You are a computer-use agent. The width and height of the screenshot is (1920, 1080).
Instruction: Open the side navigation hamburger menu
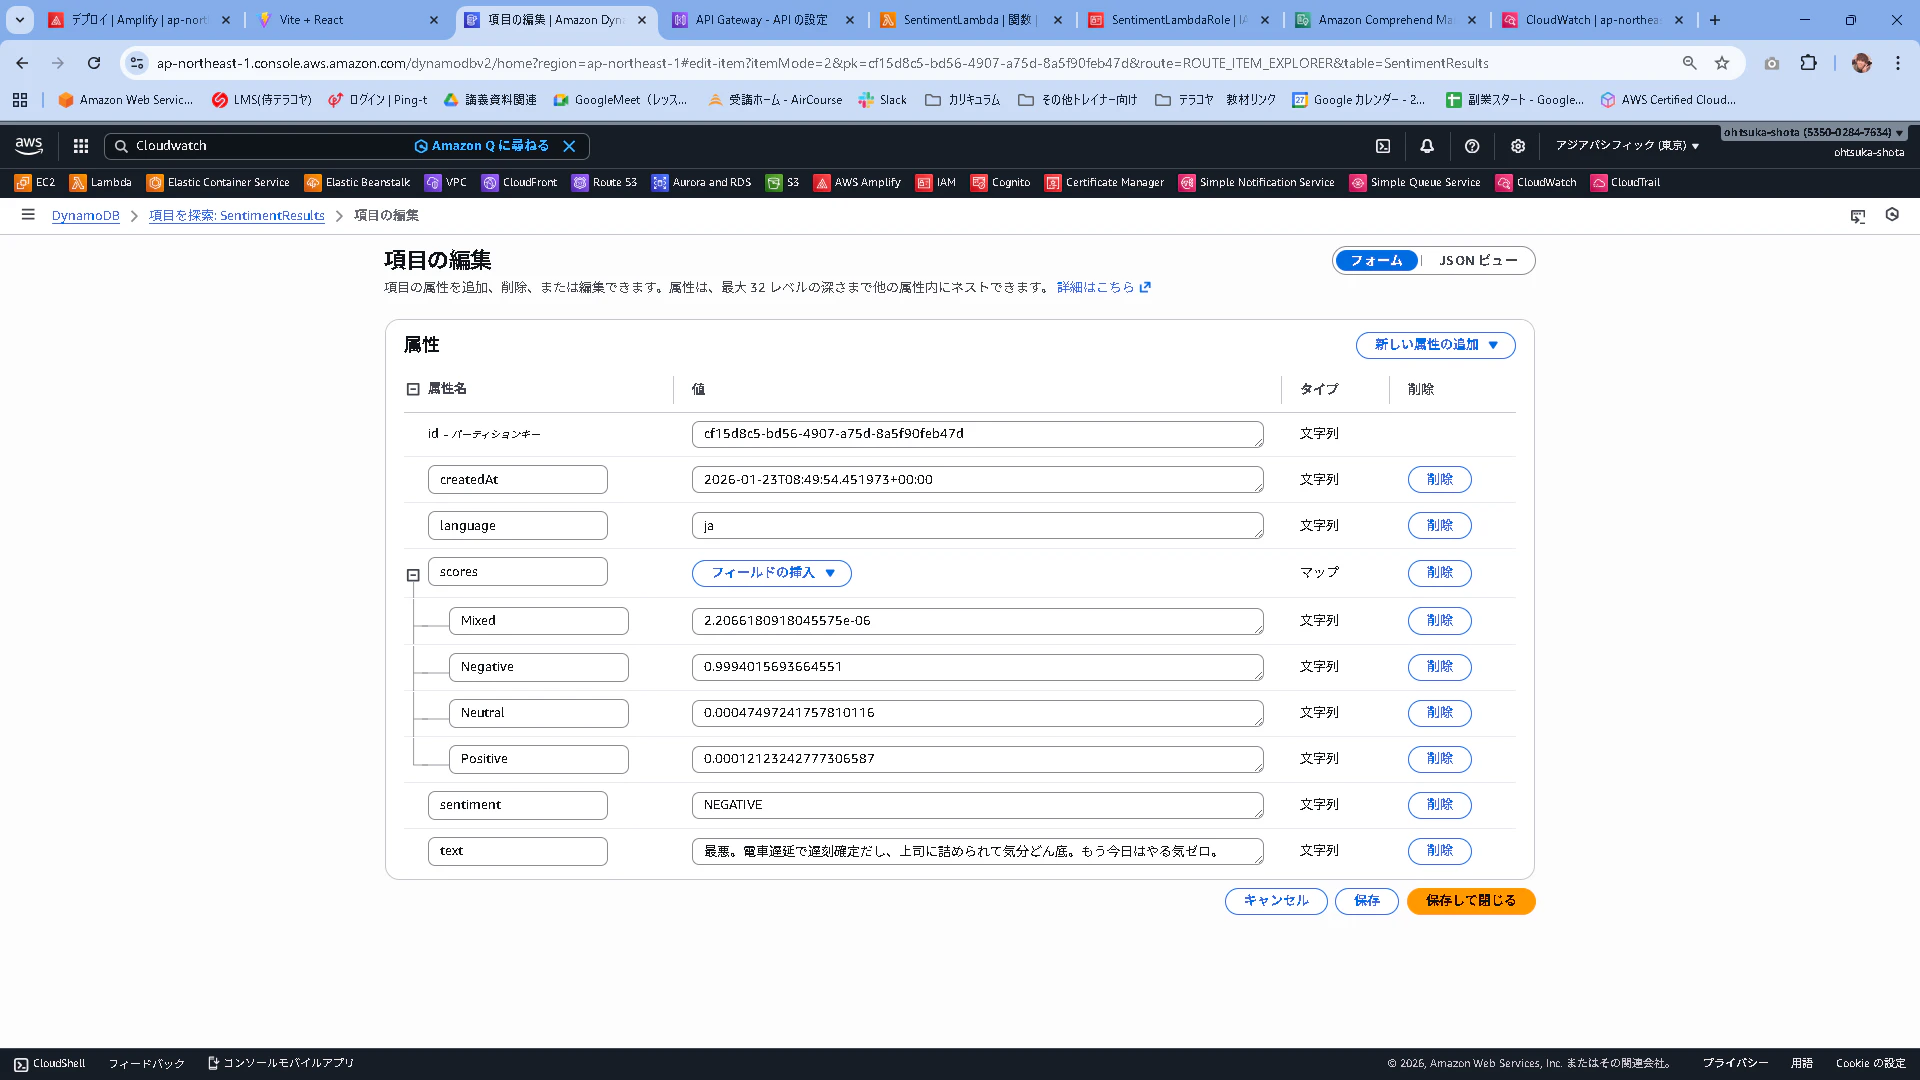[28, 215]
